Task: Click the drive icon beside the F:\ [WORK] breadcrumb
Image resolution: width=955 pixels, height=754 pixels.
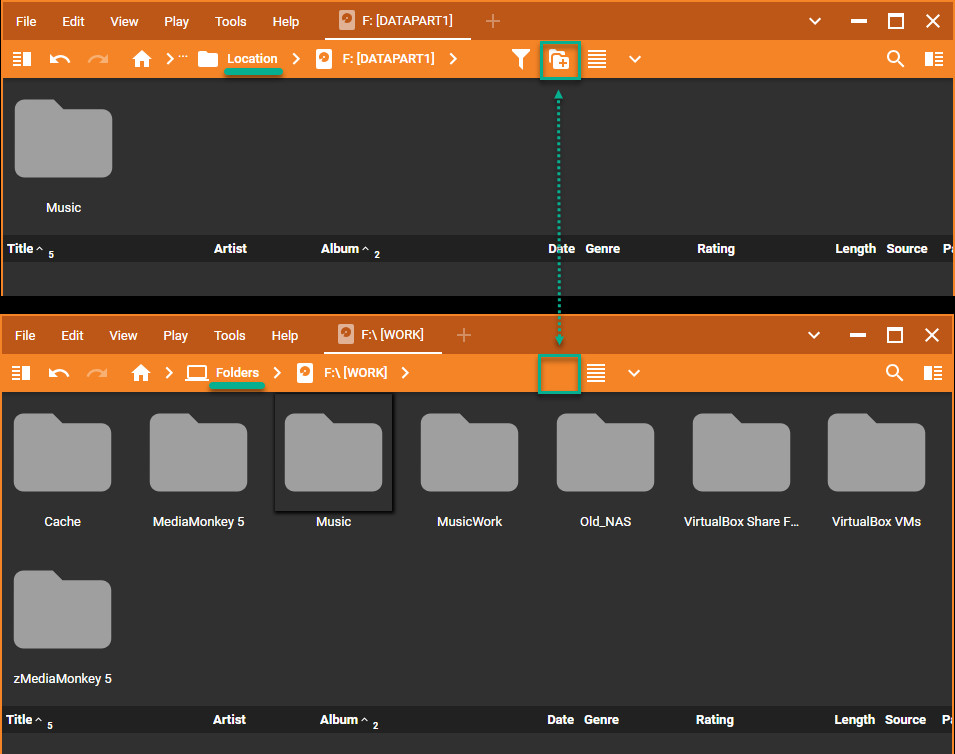Action: [305, 373]
